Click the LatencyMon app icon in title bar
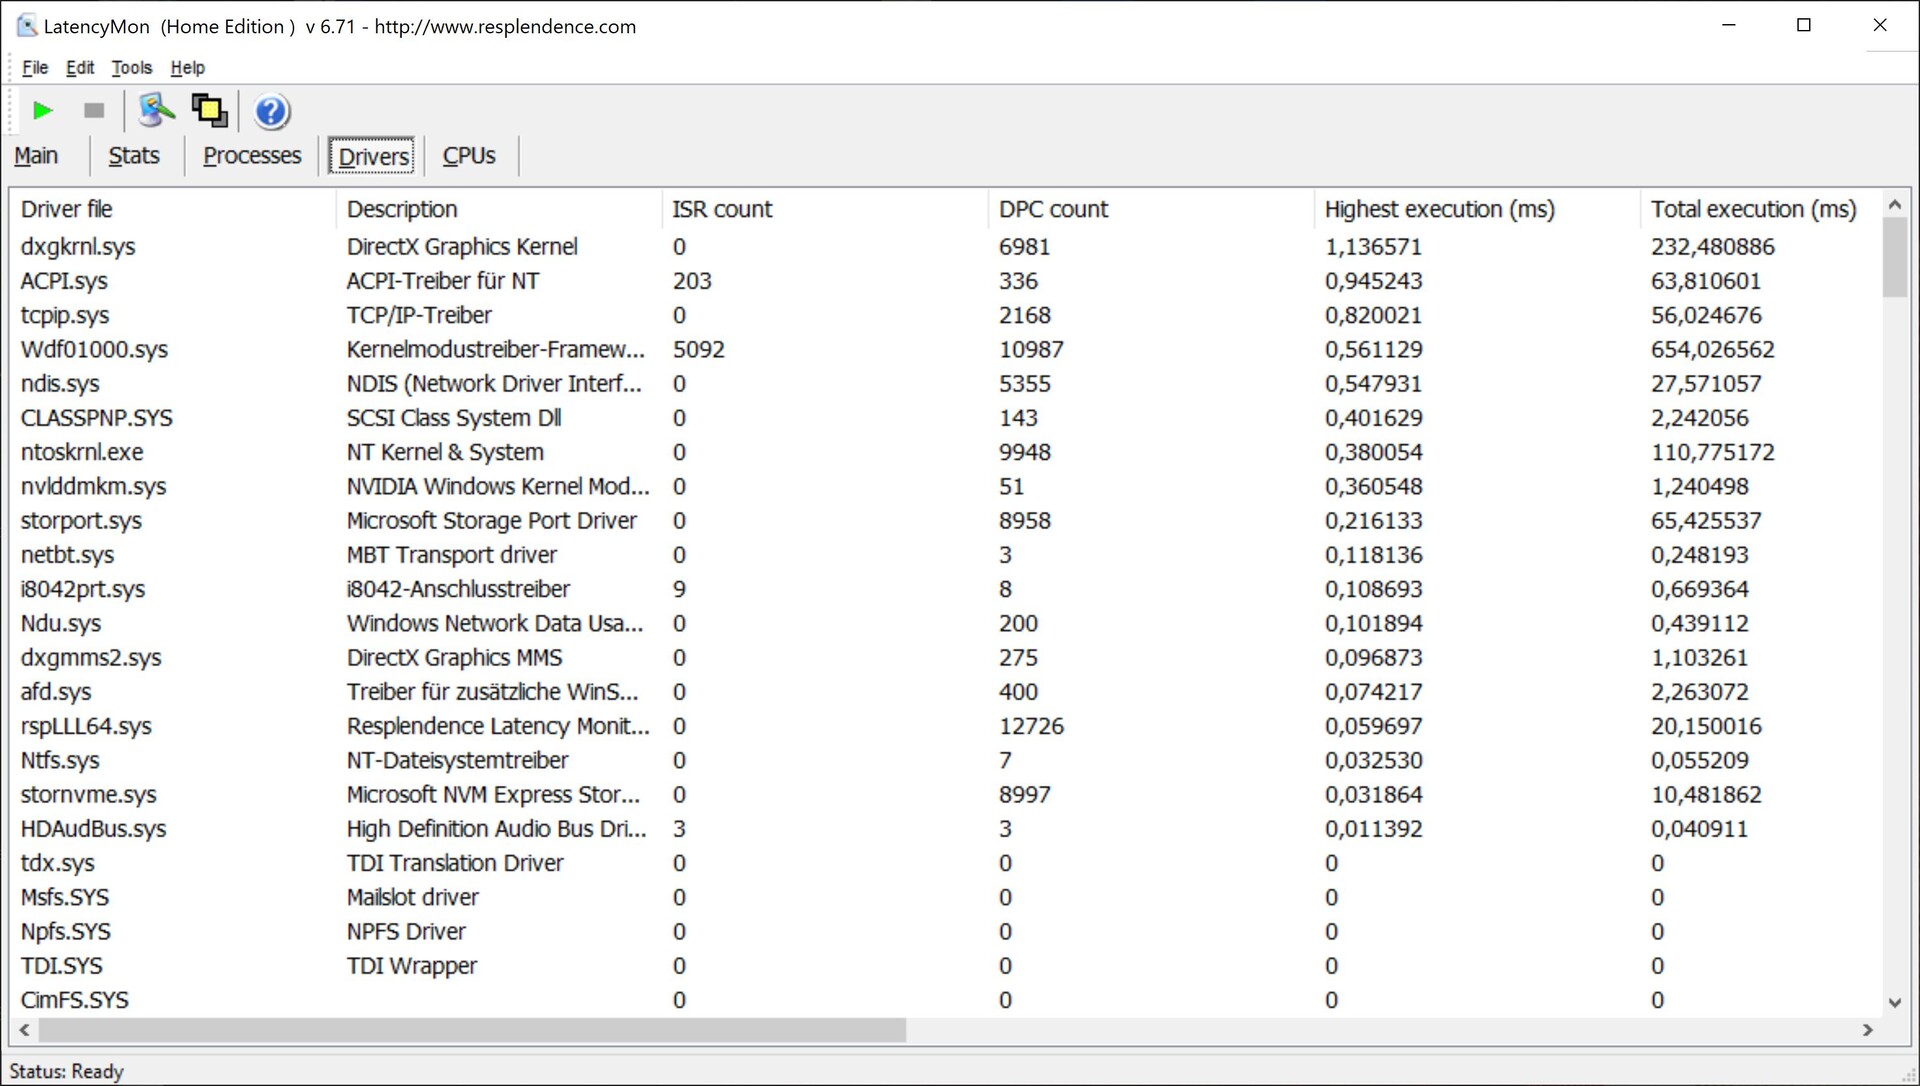 tap(27, 26)
